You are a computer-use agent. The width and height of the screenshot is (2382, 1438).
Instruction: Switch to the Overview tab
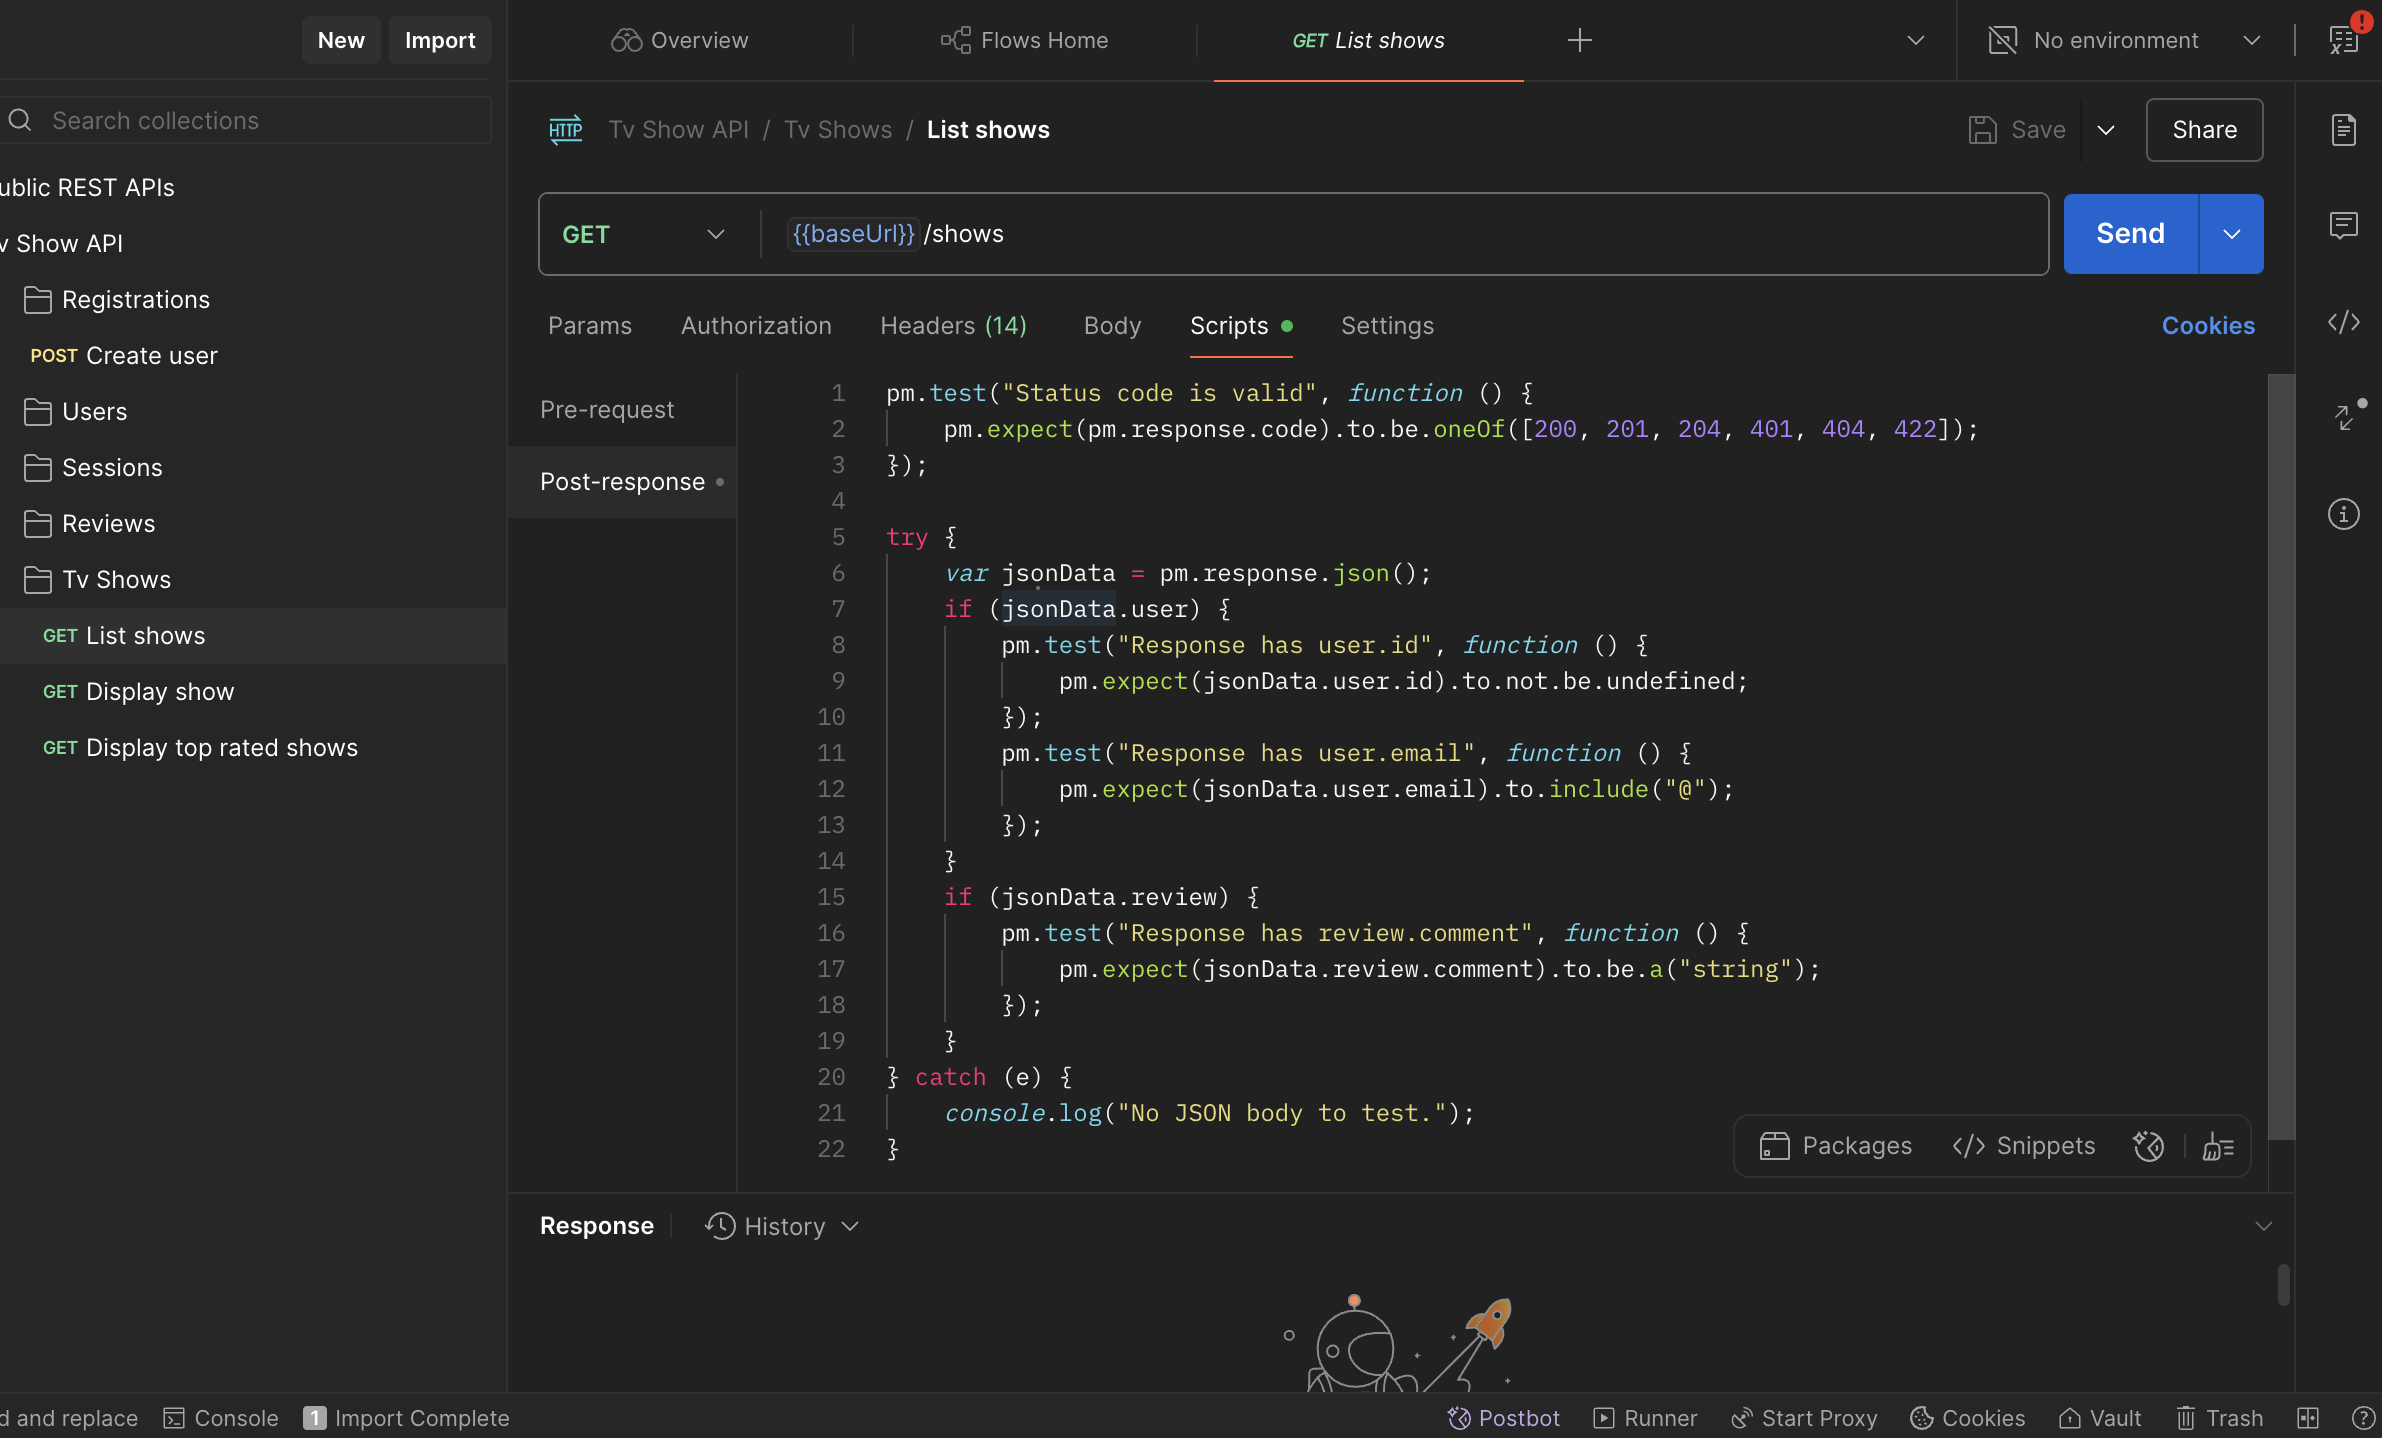pos(680,40)
